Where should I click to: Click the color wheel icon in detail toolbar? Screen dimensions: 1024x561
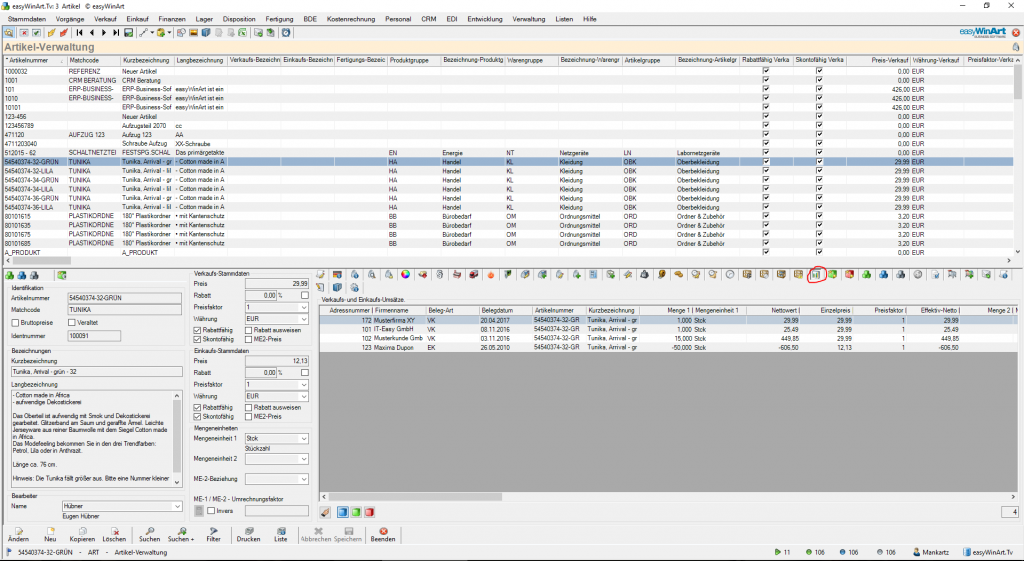(405, 274)
